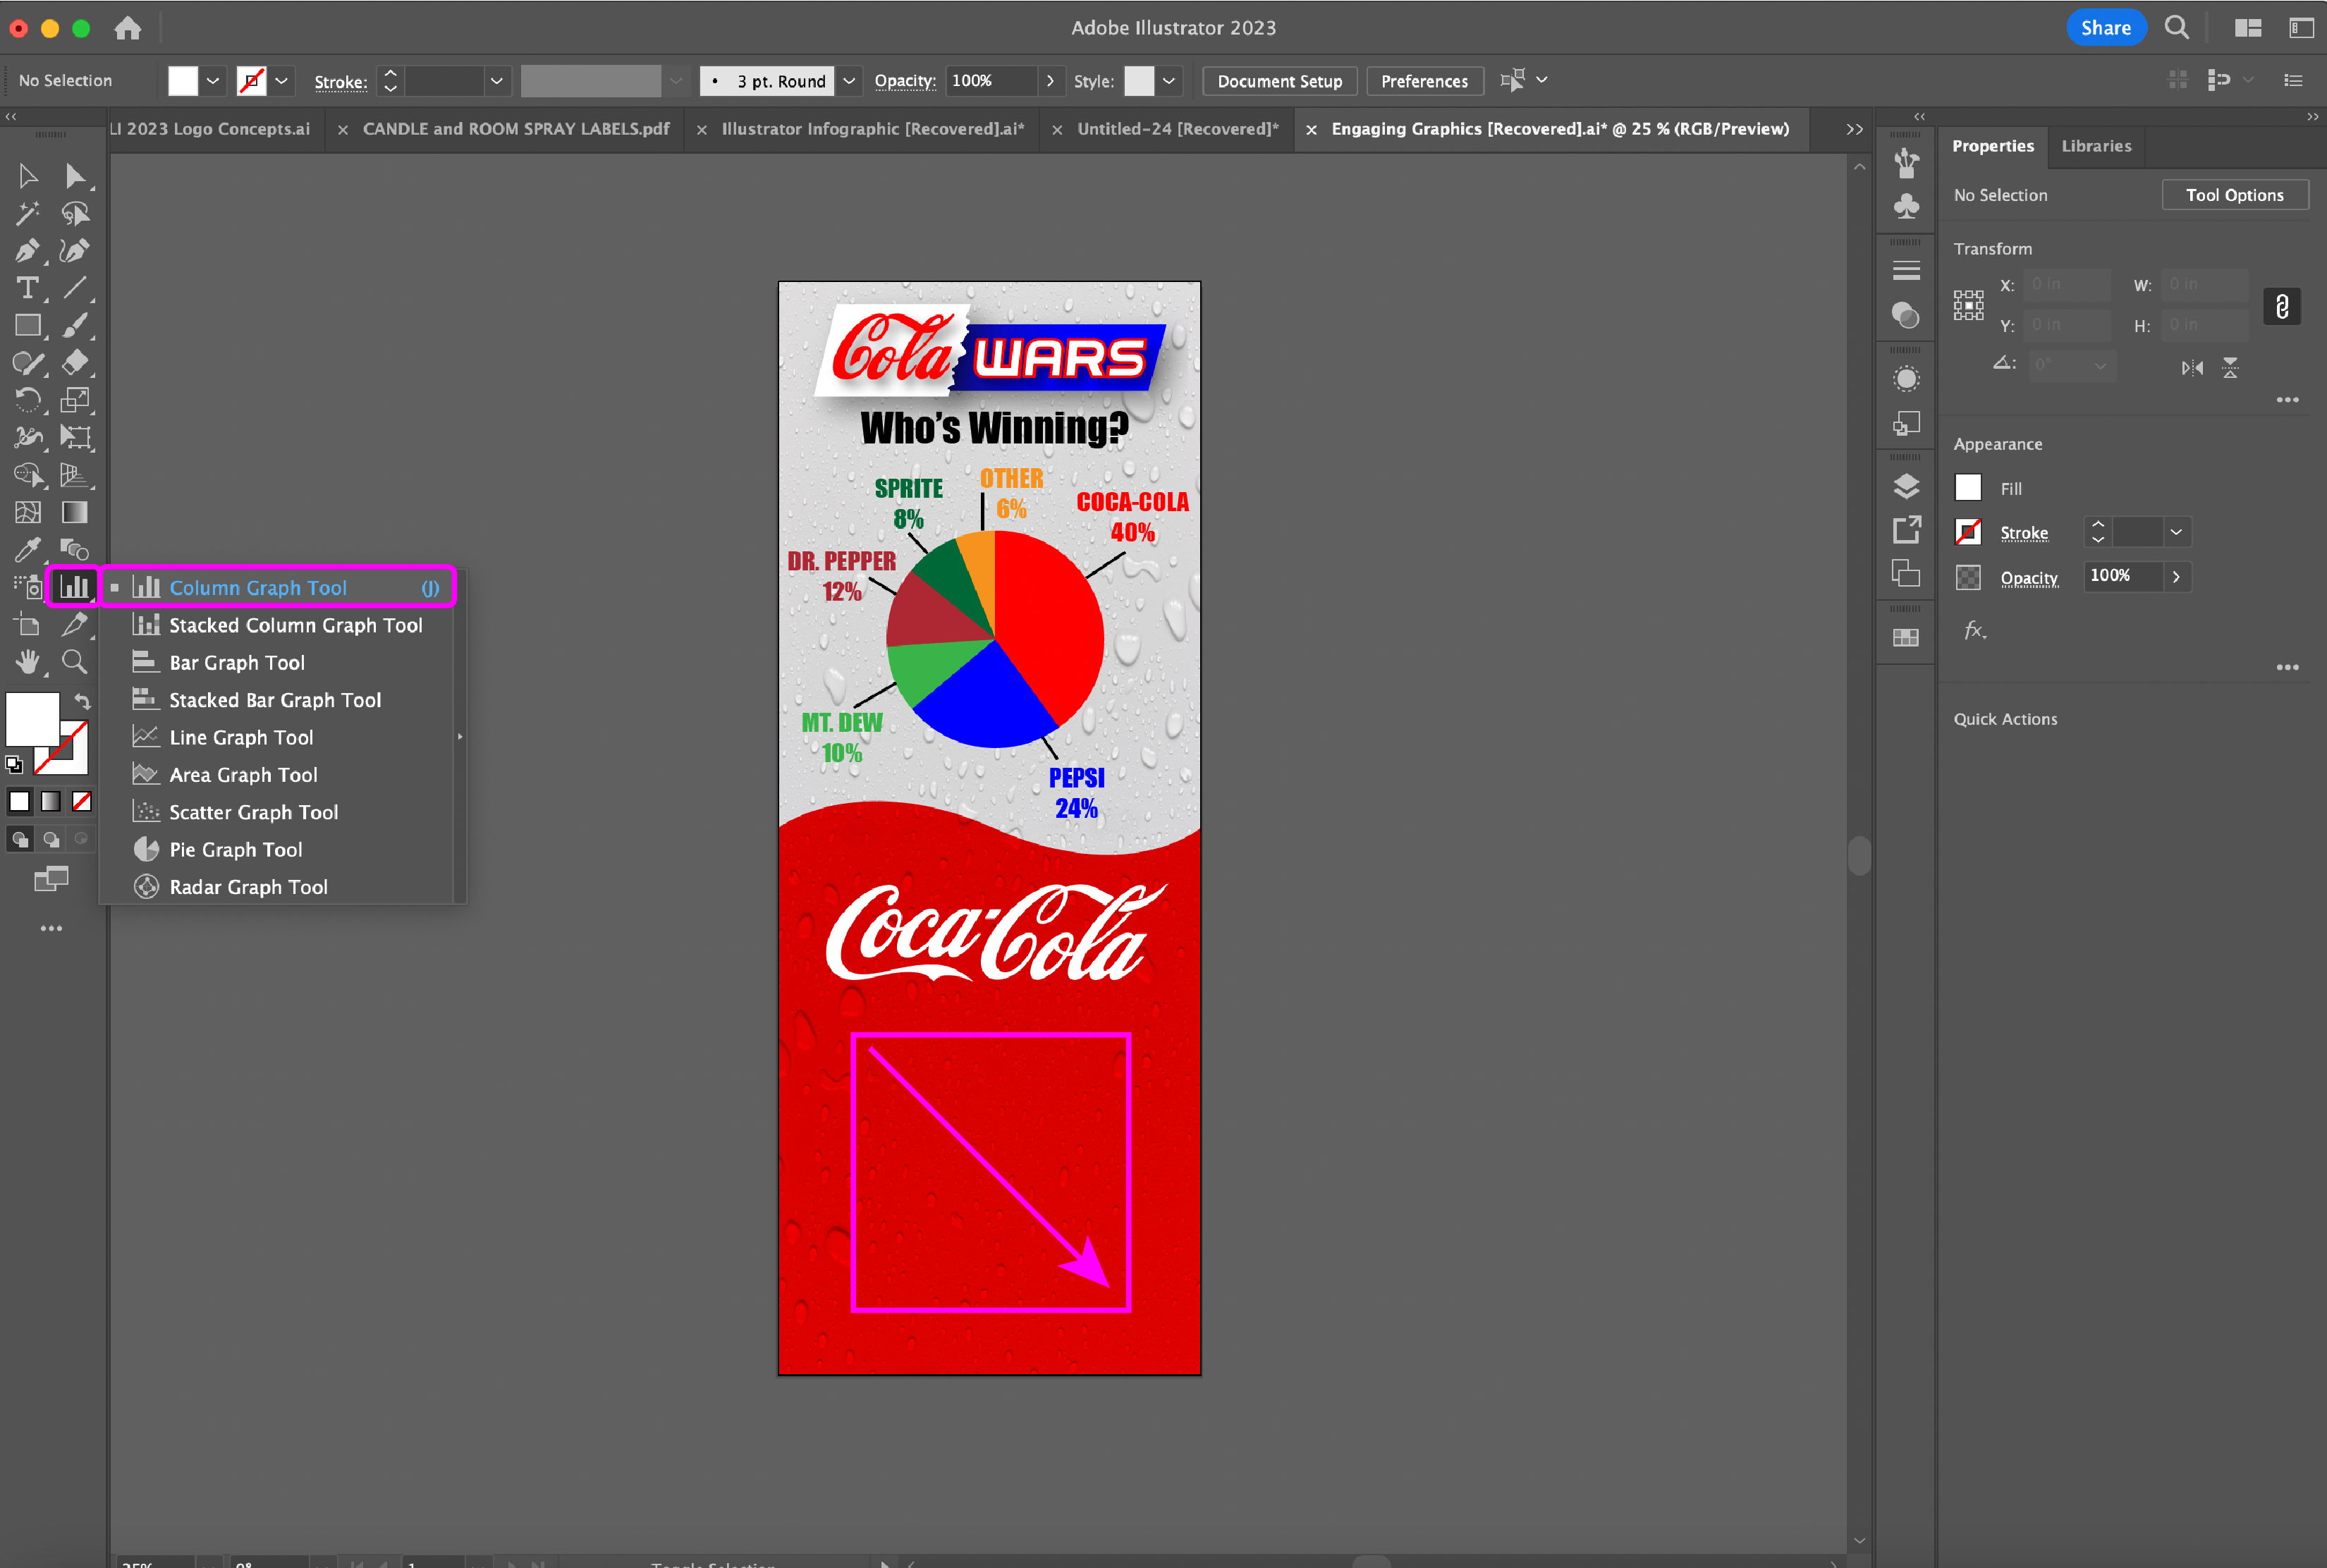Toggle constrain width and height proportions
2327x1568 pixels.
click(2281, 306)
